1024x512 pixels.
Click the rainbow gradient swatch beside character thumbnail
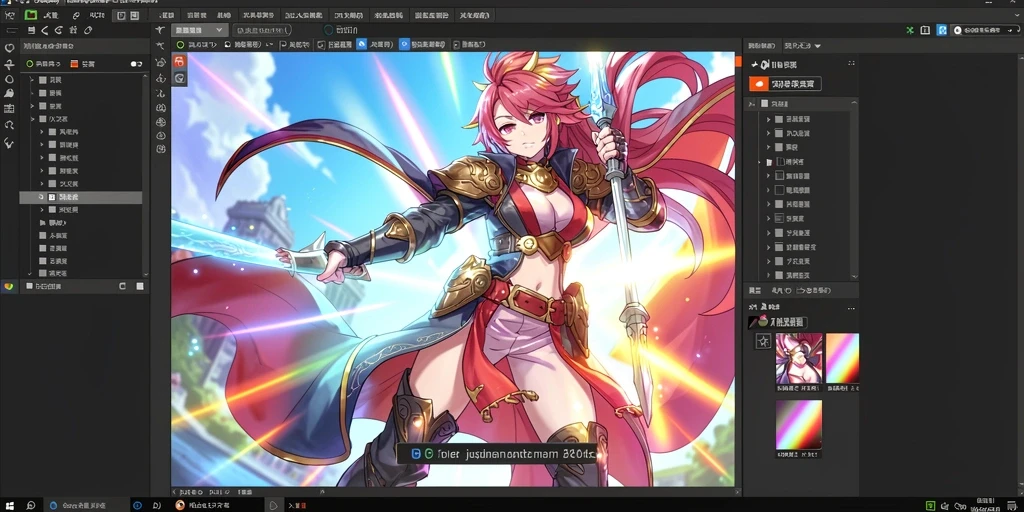(x=842, y=358)
